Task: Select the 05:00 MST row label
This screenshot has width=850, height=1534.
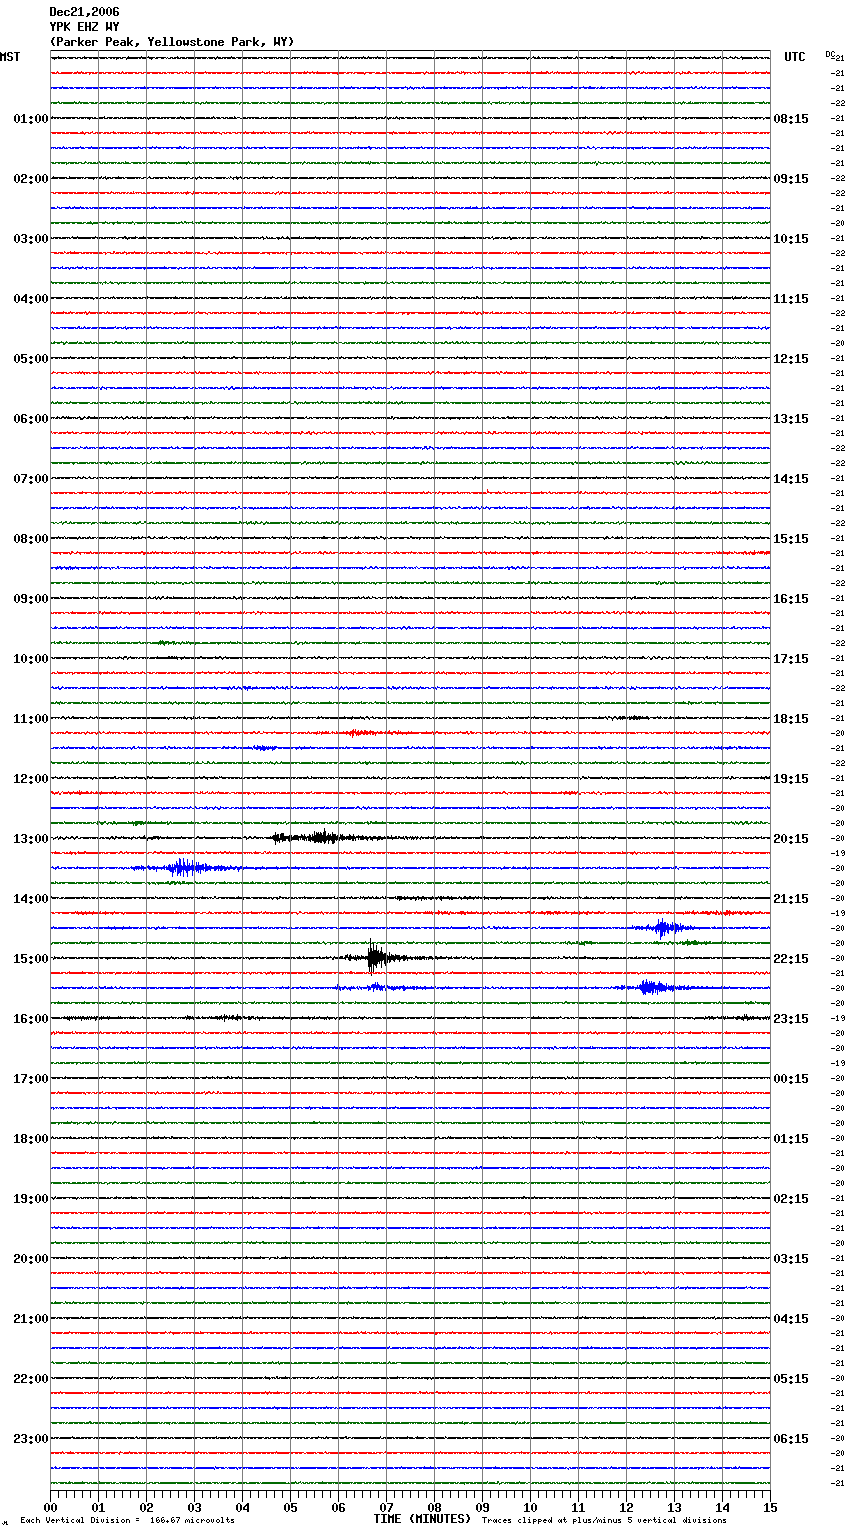Action: 31,359
